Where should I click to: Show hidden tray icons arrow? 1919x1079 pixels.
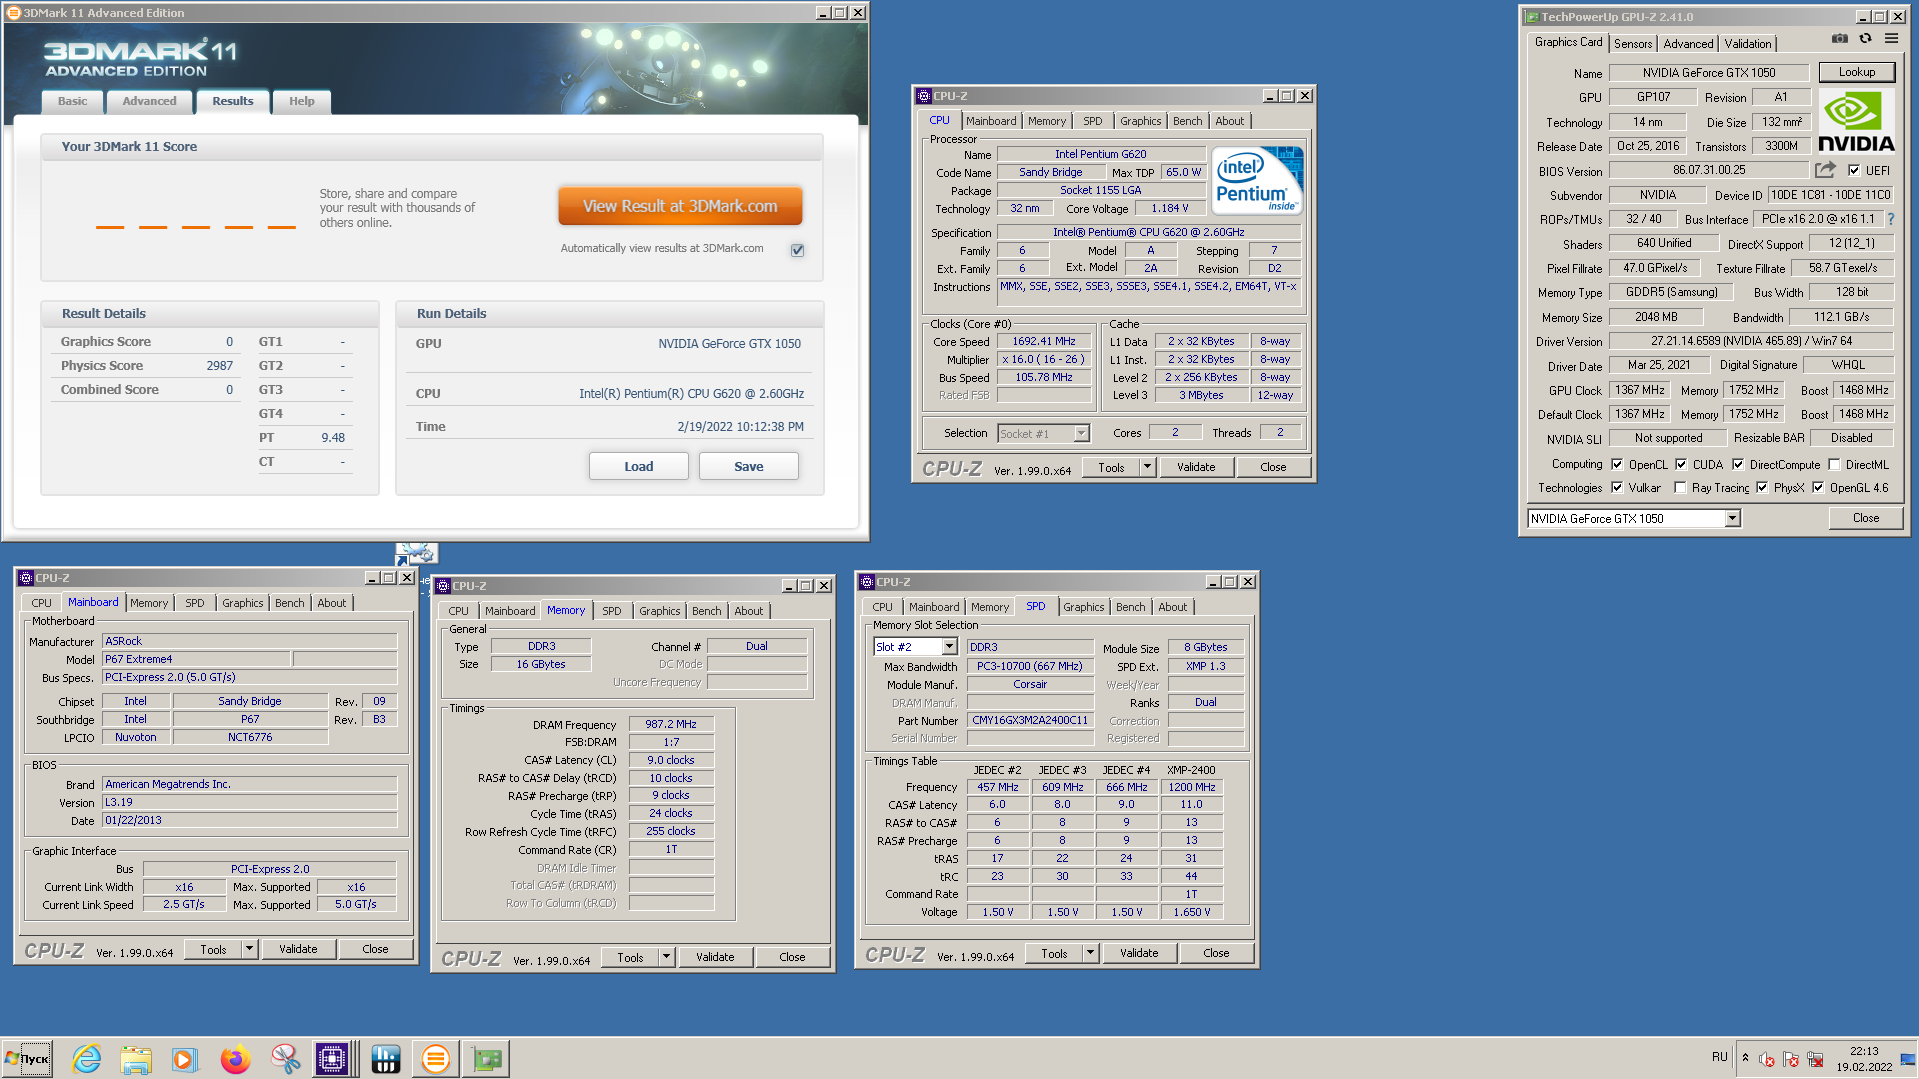pyautogui.click(x=1745, y=1057)
